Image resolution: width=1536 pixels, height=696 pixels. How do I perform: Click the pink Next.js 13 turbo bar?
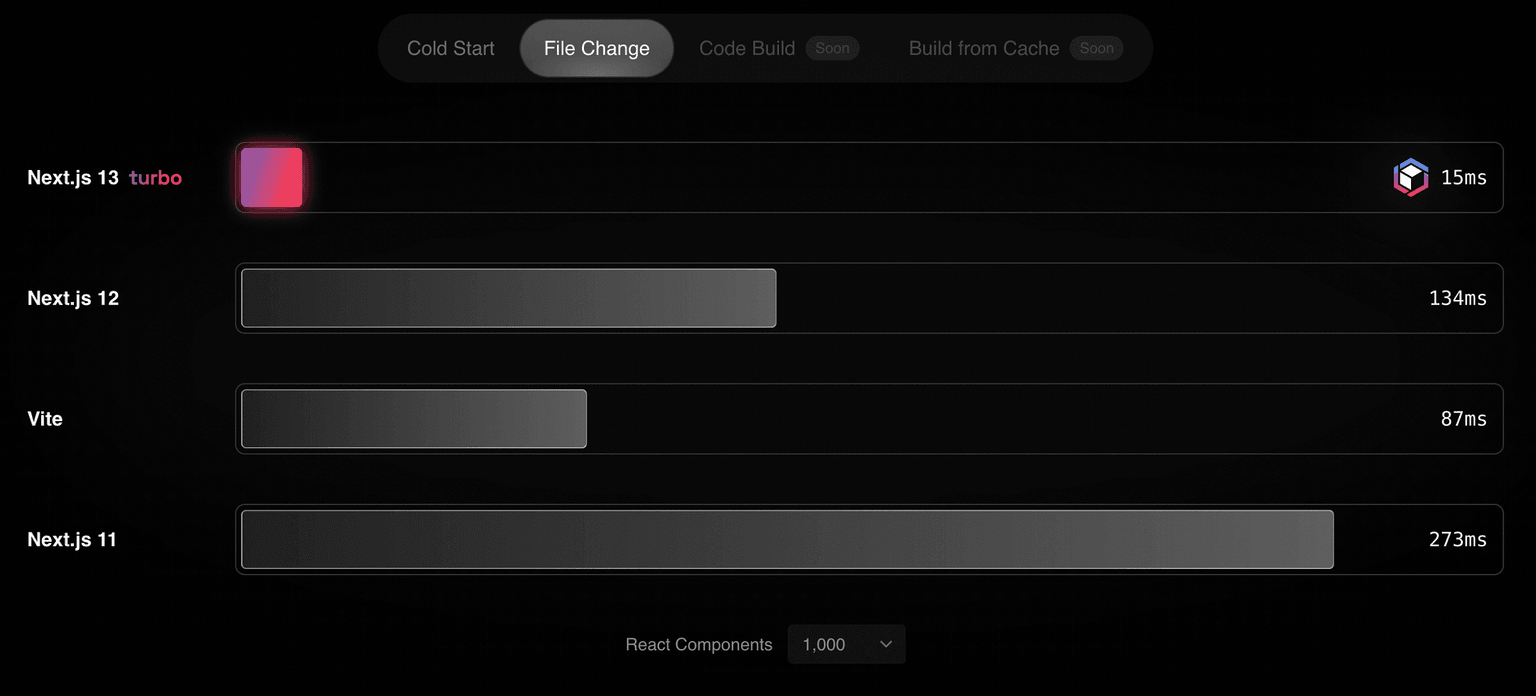pyautogui.click(x=272, y=178)
